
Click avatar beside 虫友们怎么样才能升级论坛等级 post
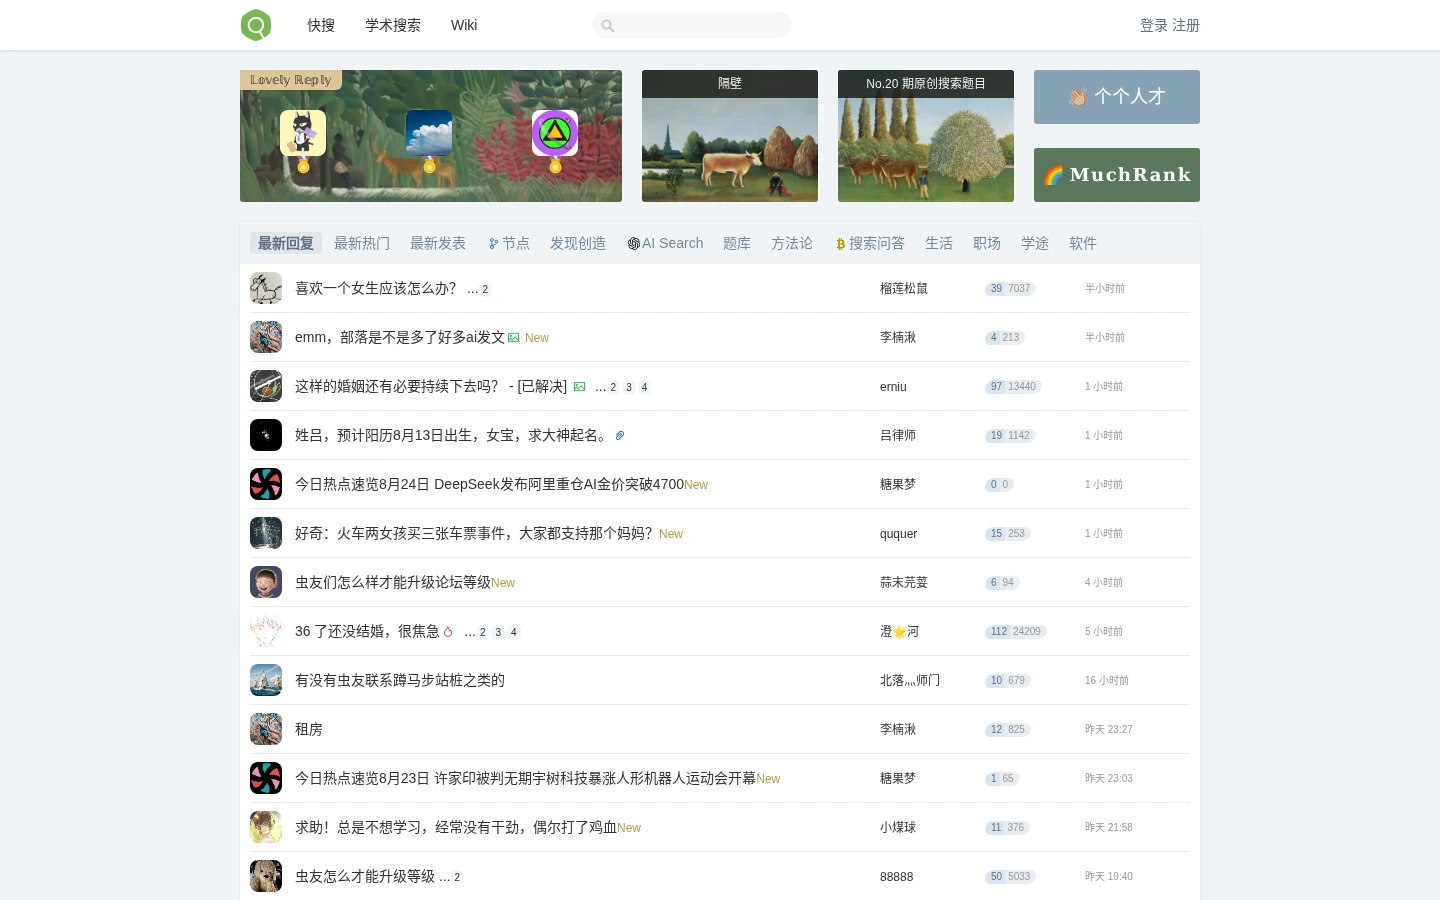click(x=266, y=582)
